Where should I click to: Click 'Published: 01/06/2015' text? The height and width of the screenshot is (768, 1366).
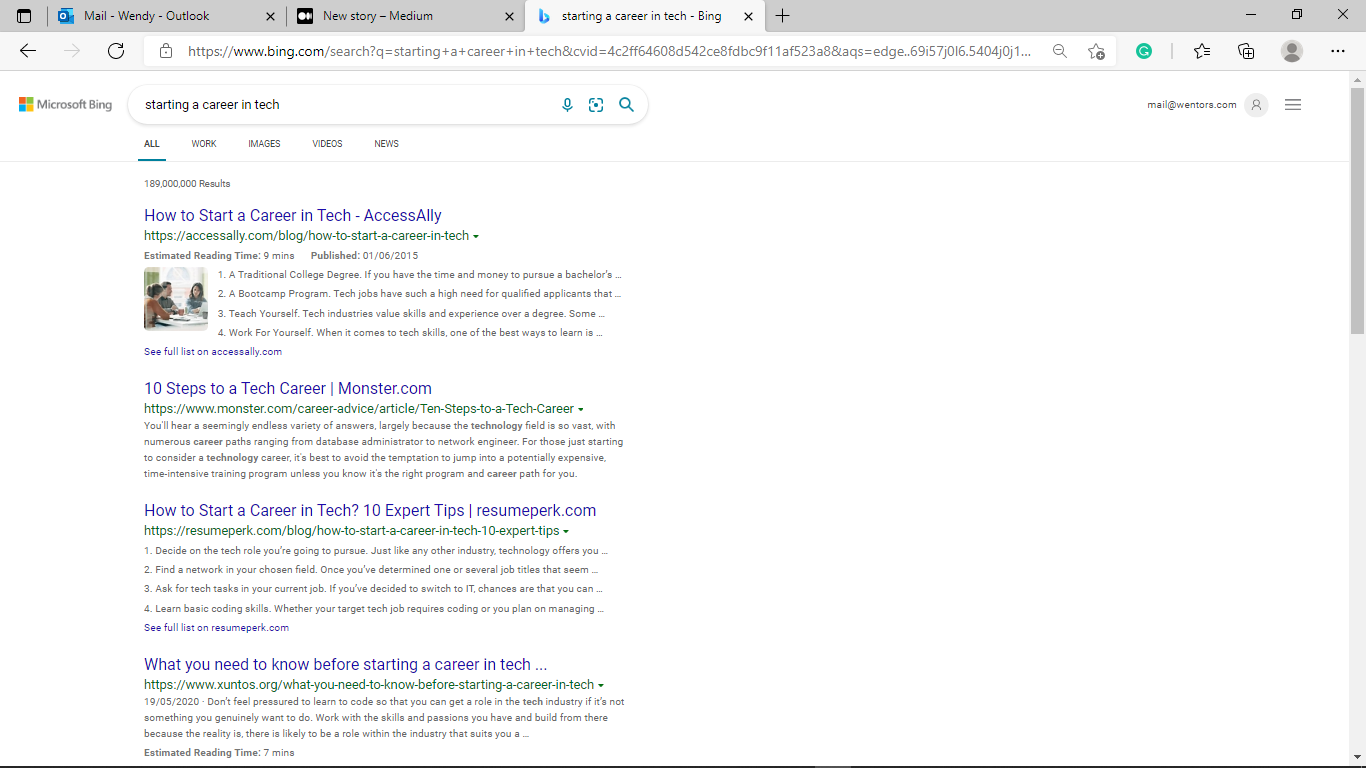[x=364, y=256]
